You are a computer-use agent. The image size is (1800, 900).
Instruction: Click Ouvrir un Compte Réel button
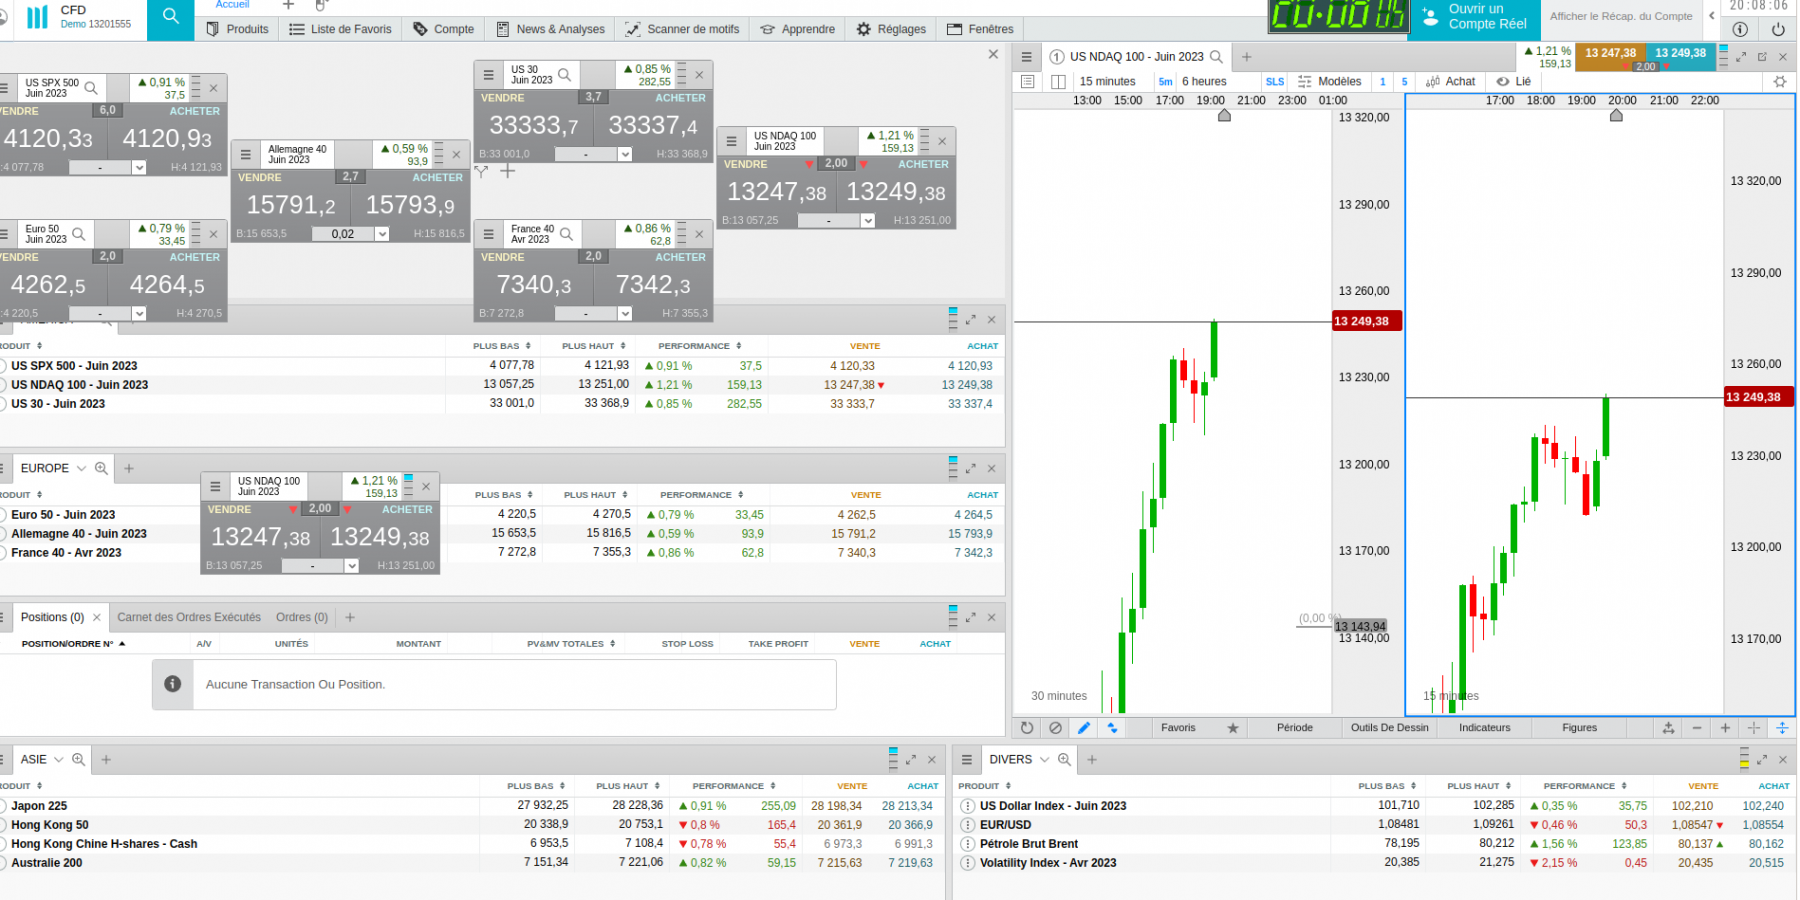pos(1476,17)
